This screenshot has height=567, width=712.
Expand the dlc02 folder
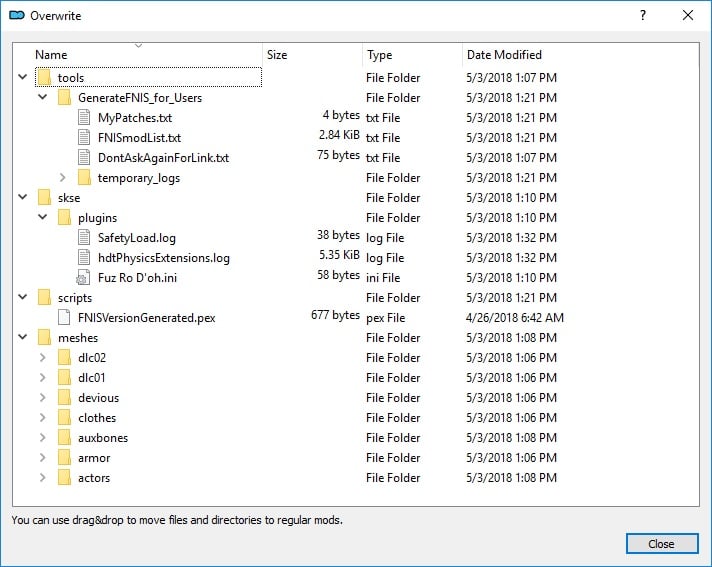(x=43, y=358)
